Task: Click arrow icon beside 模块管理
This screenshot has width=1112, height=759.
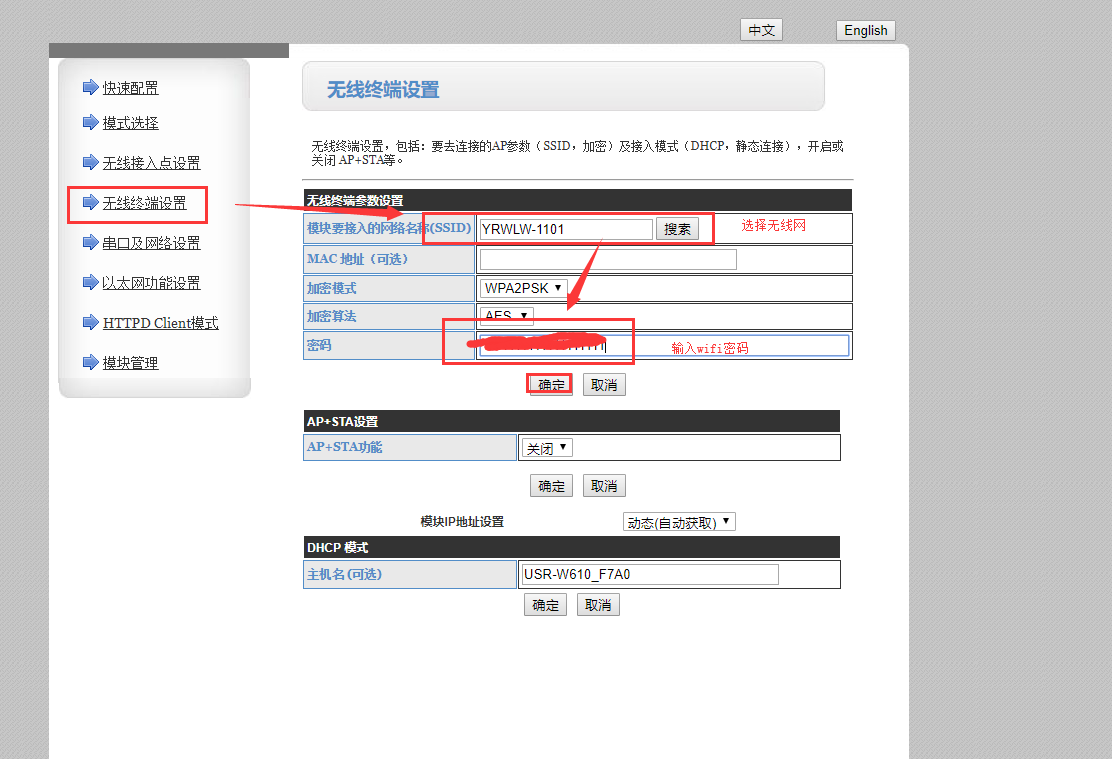Action: click(x=90, y=363)
